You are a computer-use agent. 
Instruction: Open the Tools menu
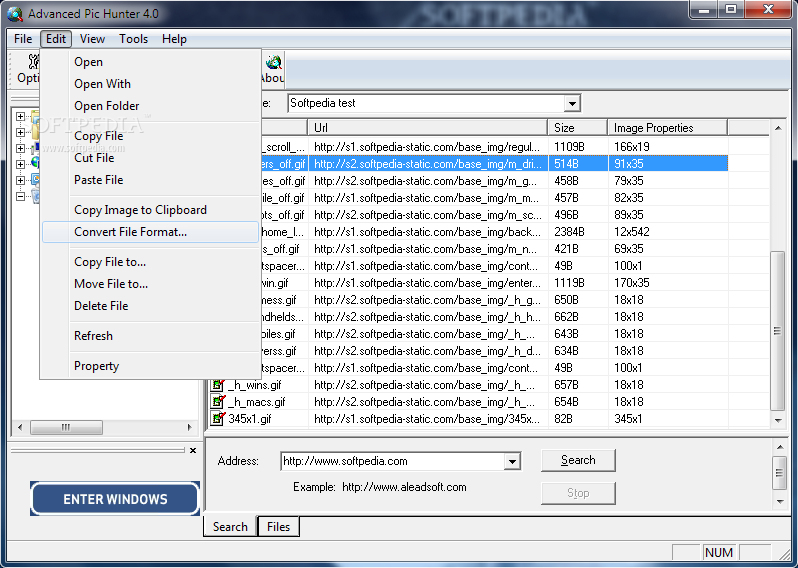pyautogui.click(x=133, y=39)
